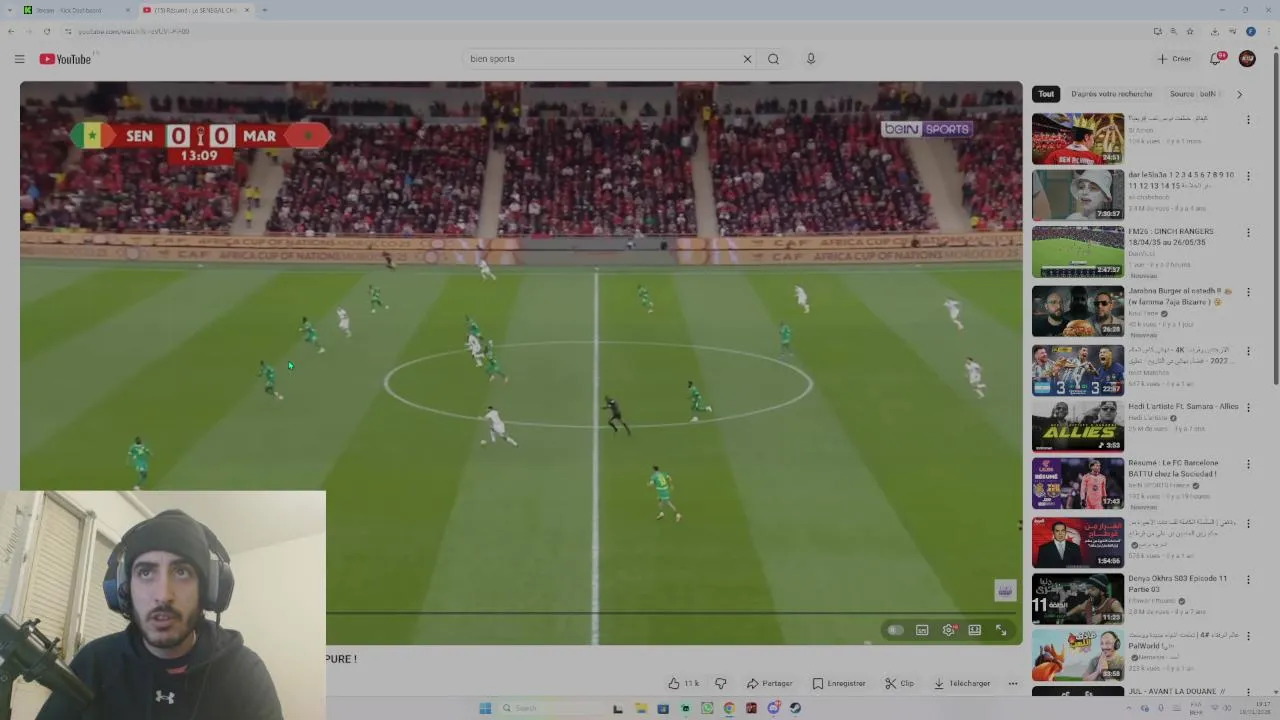Select the "D'après votre recherche" chip
1280x720 pixels.
[x=1111, y=94]
